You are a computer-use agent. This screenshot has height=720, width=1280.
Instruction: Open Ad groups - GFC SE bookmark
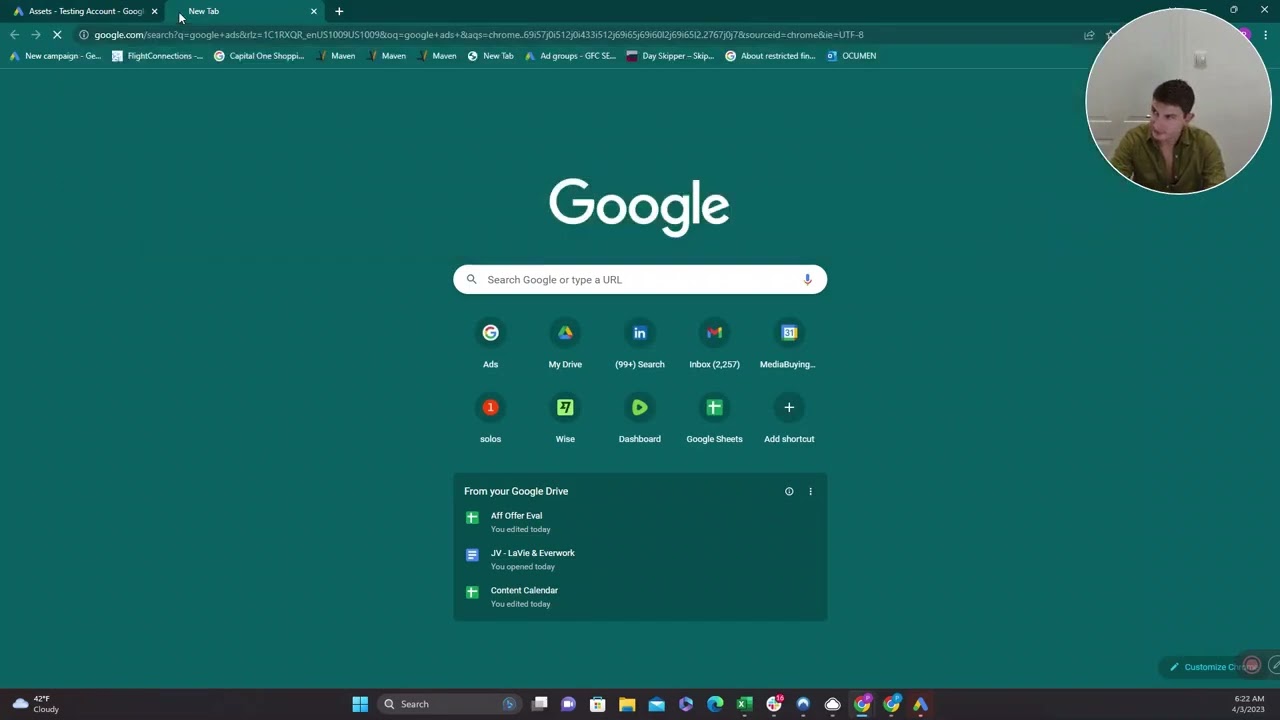tap(570, 56)
